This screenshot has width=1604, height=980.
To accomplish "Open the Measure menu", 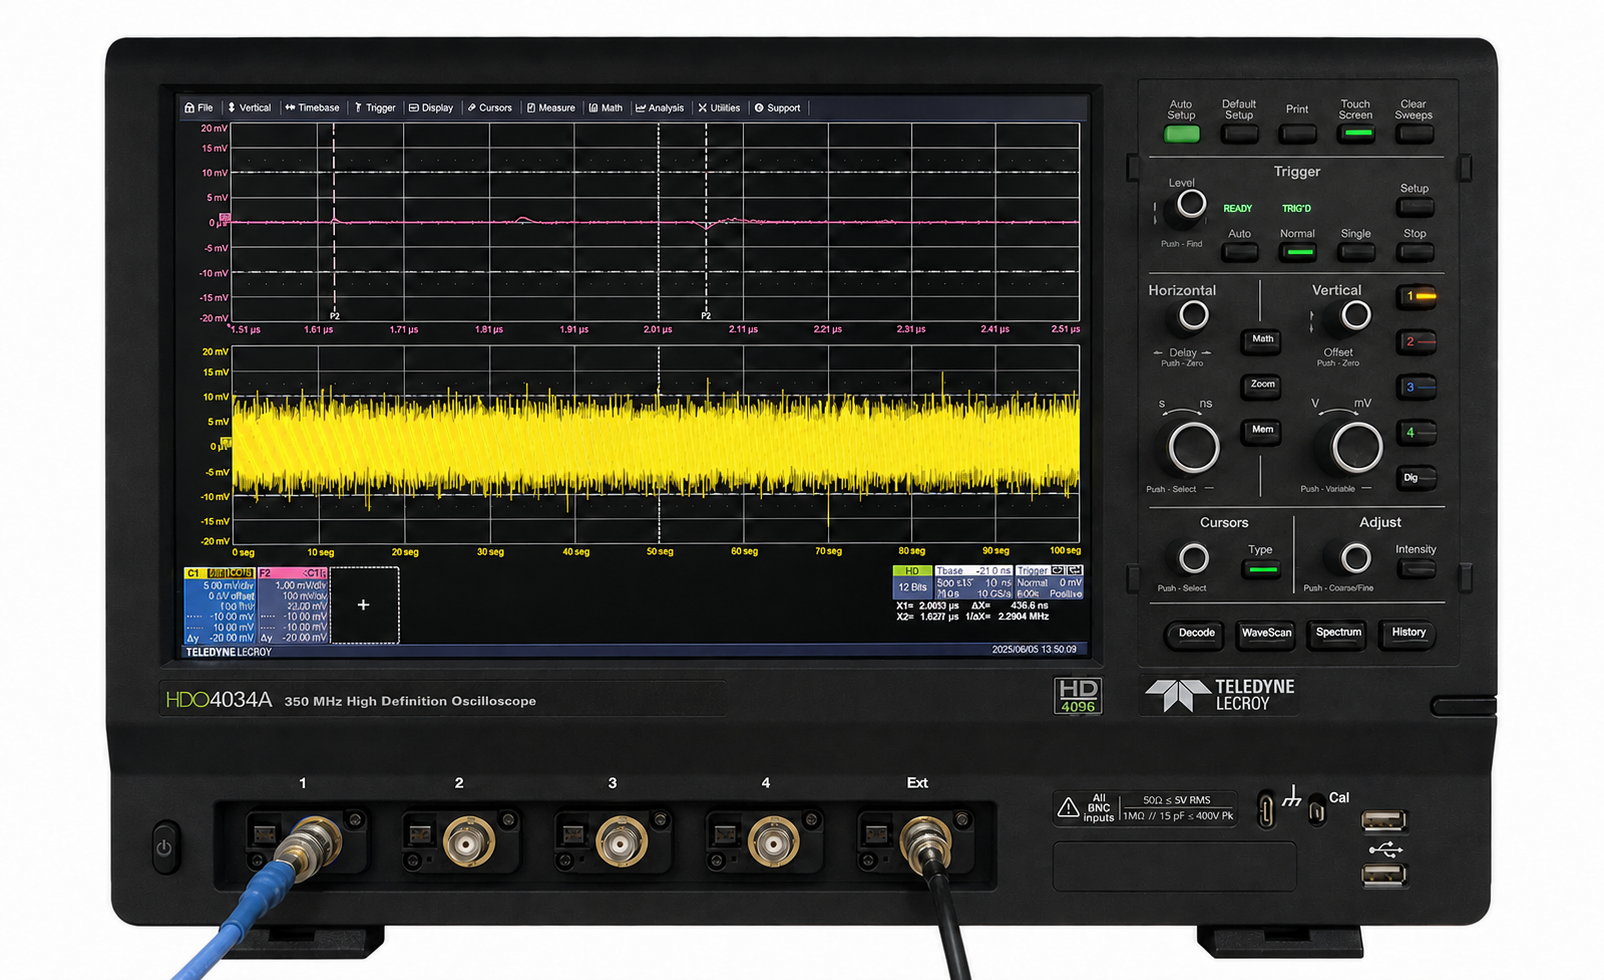I will click(551, 108).
